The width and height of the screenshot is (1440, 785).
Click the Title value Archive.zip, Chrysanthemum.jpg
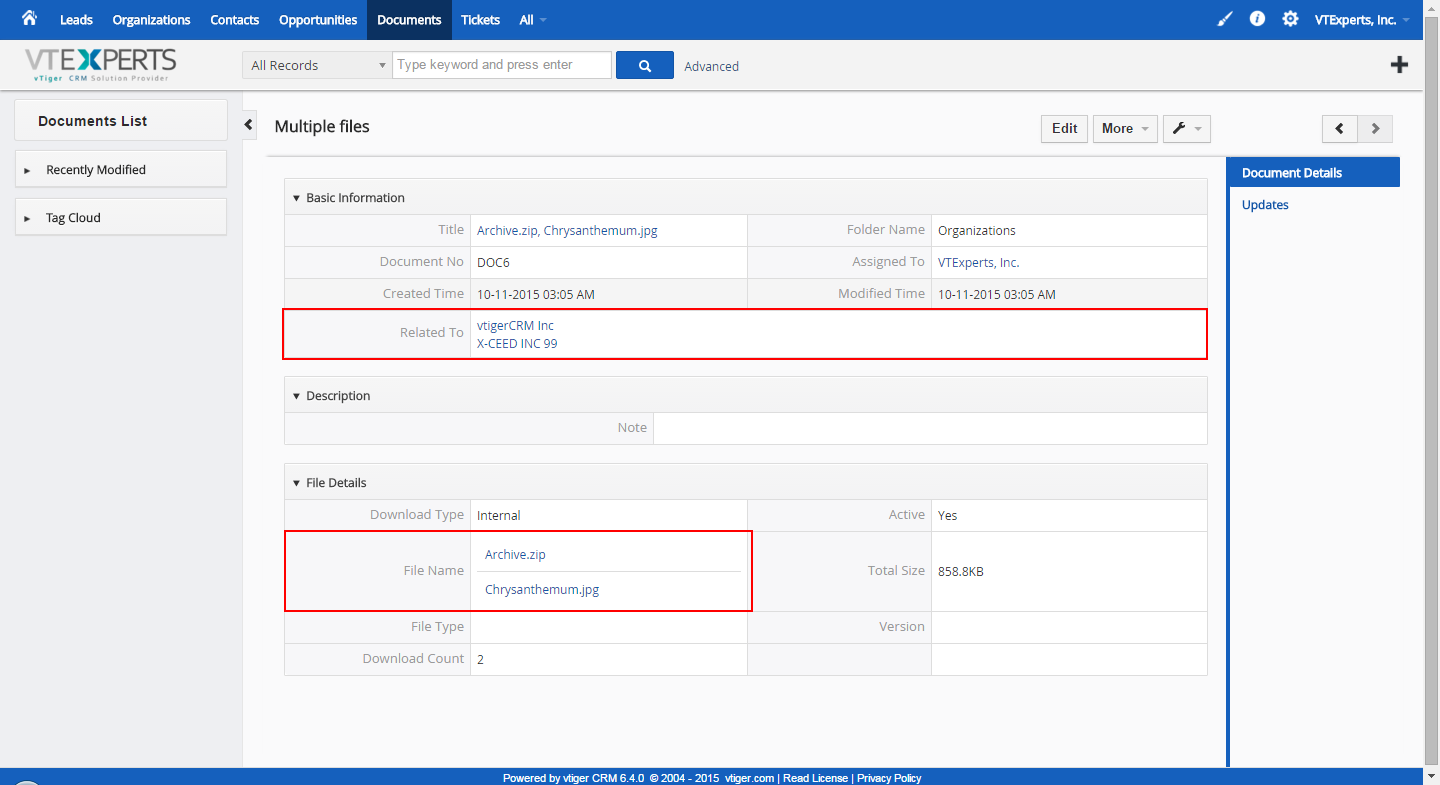[x=567, y=230]
